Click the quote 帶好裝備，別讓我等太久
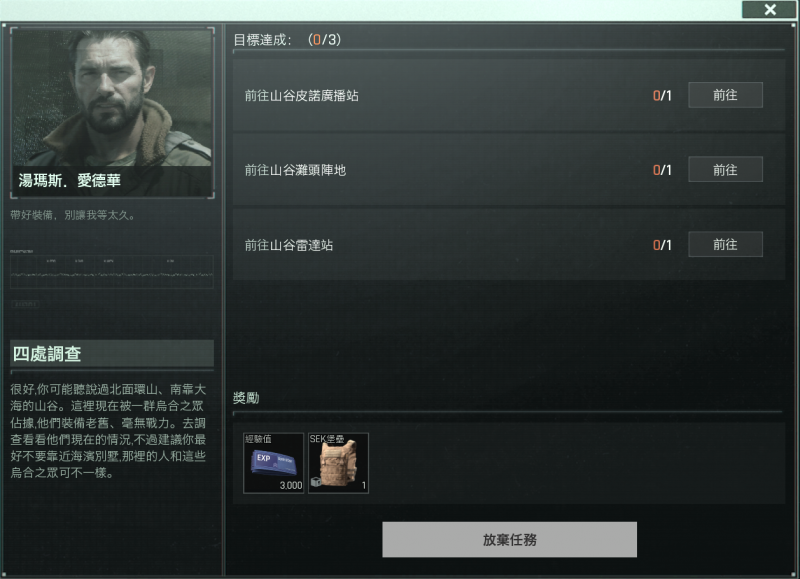The height and width of the screenshot is (579, 800). coord(72,215)
